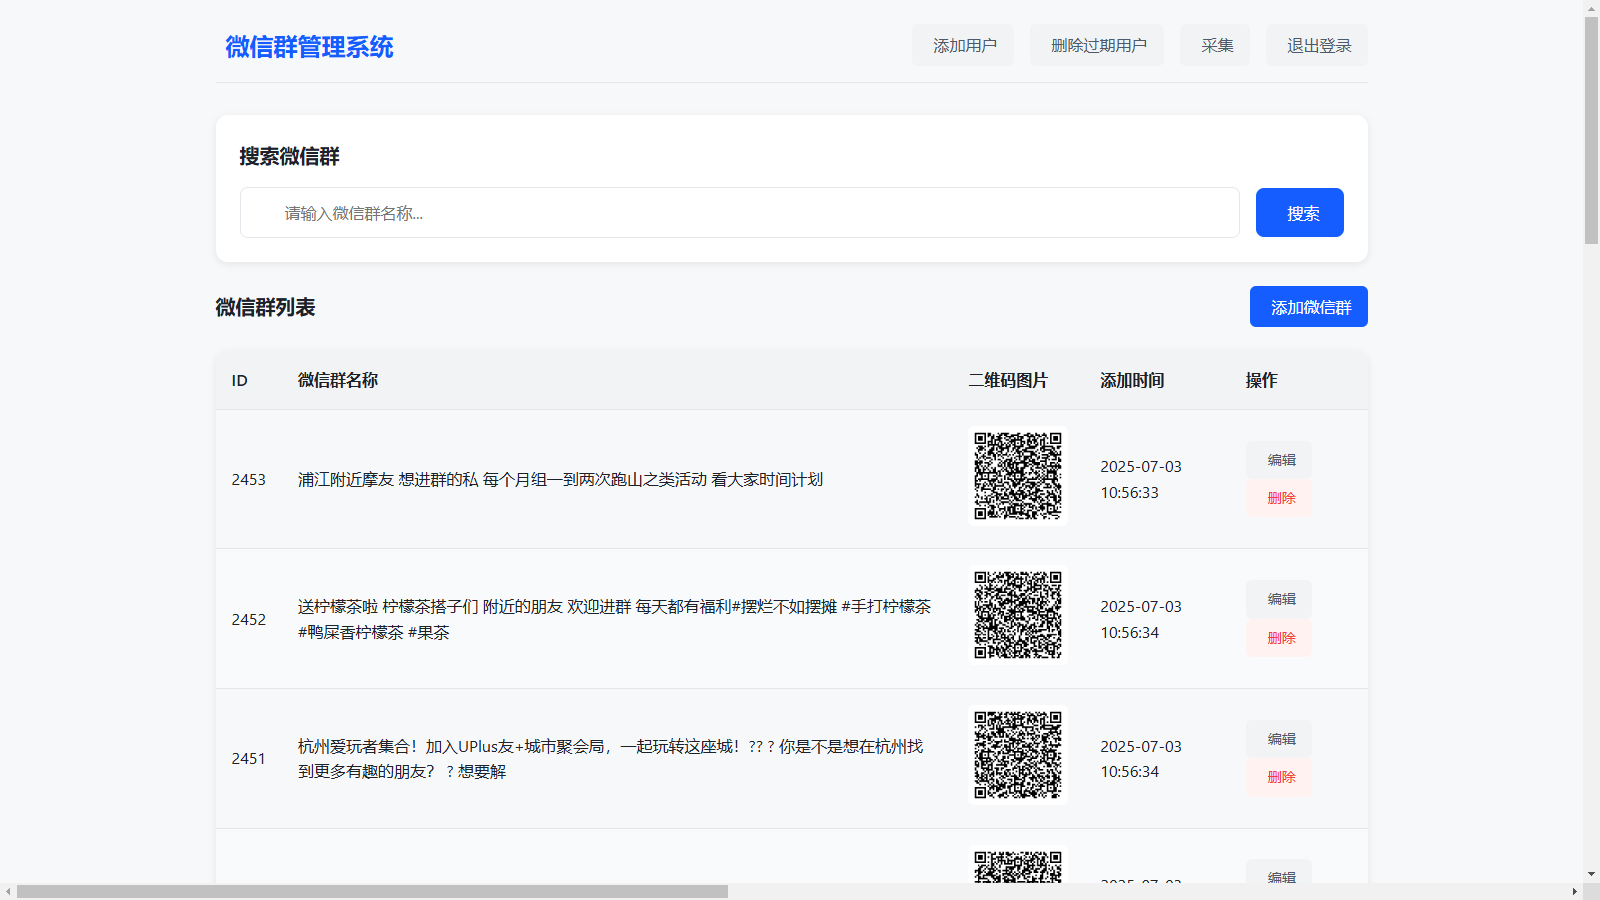This screenshot has width=1600, height=900.
Task: Focus the 请输入微信群名称 search field
Action: [x=739, y=213]
